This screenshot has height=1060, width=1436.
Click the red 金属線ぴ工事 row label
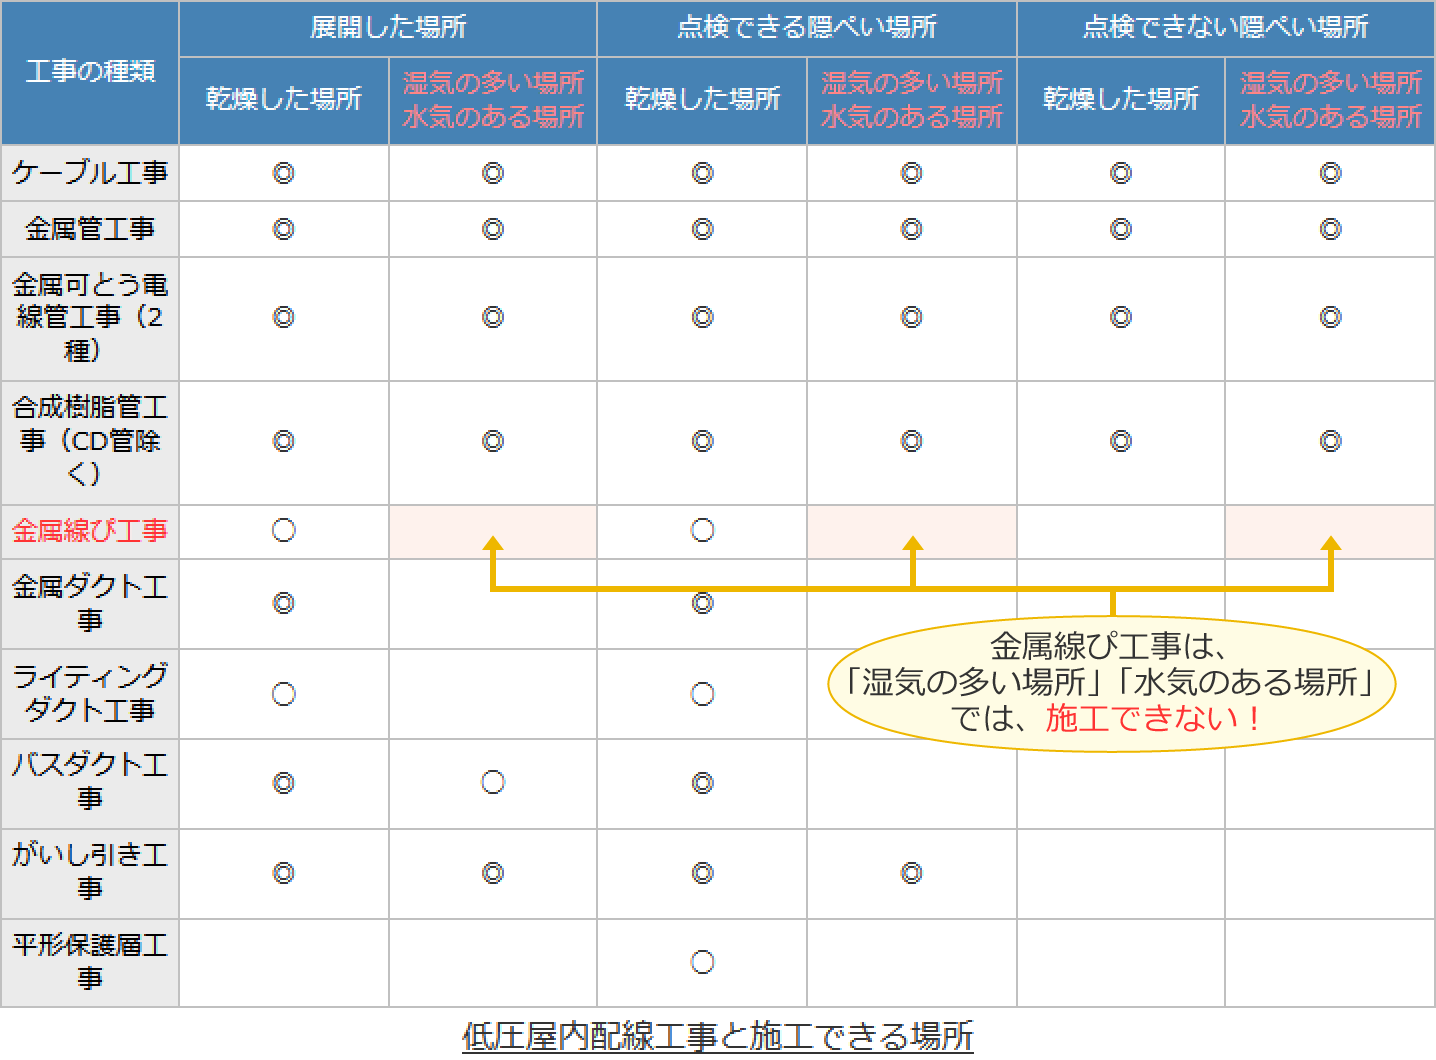coord(90,531)
